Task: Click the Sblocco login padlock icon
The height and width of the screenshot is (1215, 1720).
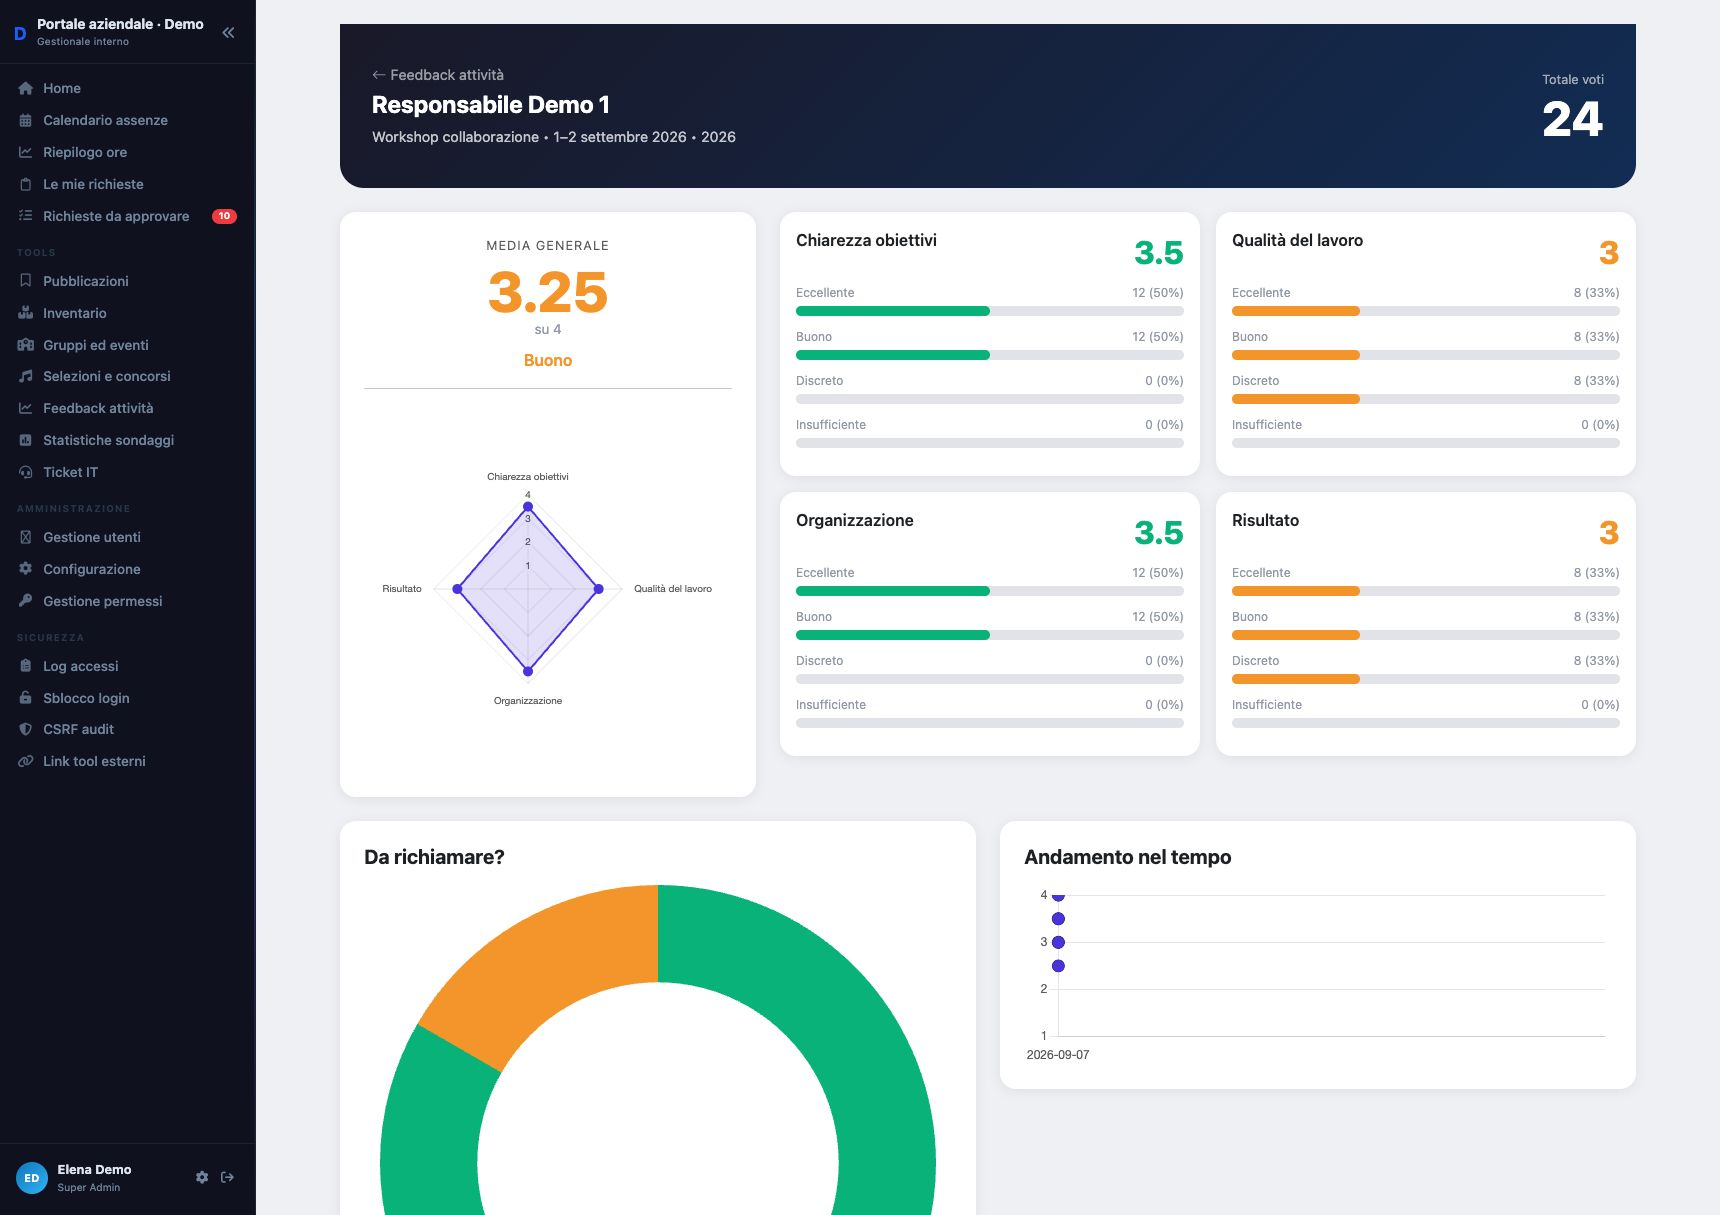Action: [26, 698]
